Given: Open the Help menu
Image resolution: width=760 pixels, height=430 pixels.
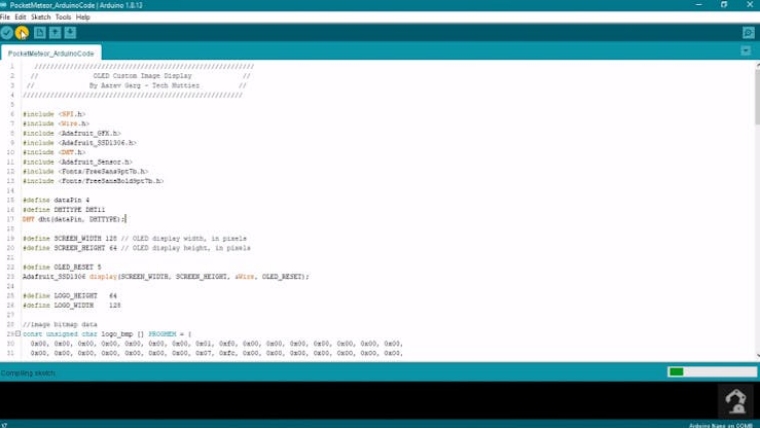Looking at the screenshot, I should tap(83, 17).
